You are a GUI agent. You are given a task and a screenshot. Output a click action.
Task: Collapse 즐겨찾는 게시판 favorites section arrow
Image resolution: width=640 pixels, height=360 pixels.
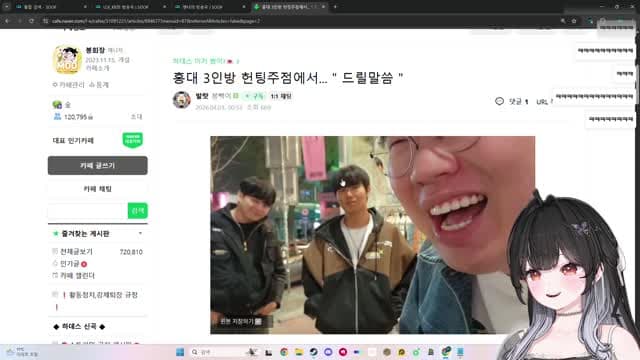pos(140,233)
